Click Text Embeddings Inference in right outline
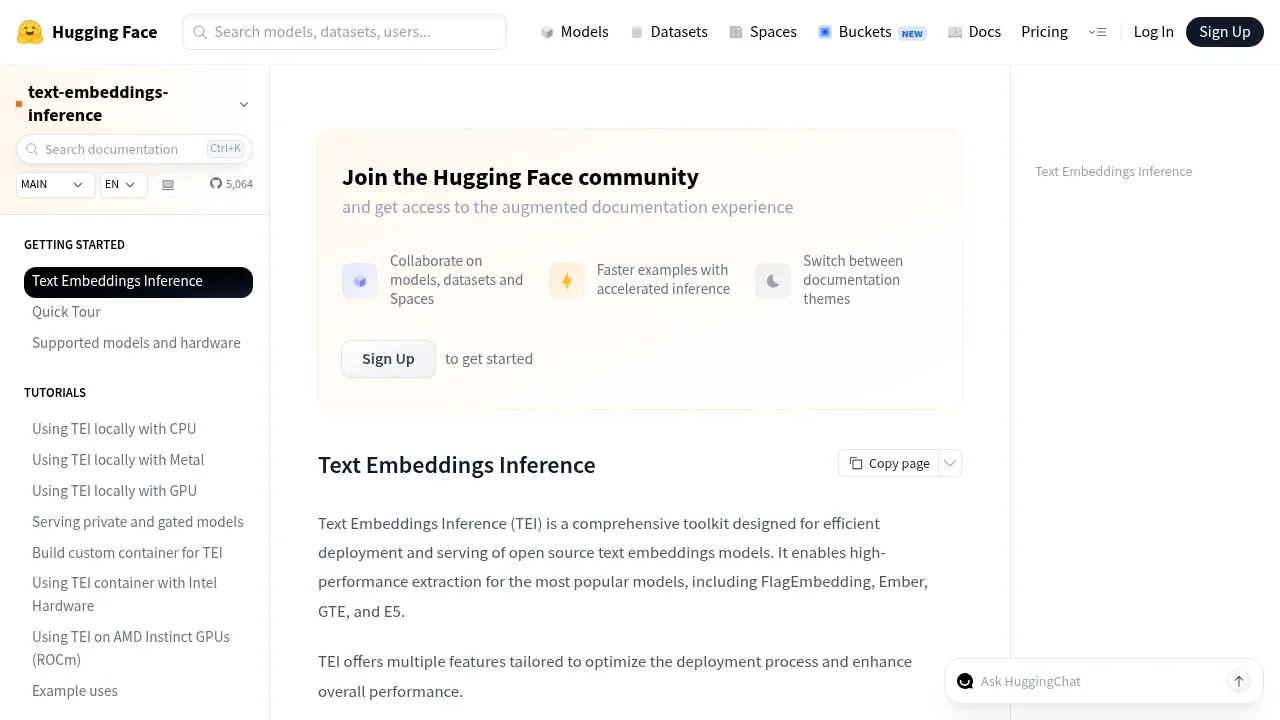This screenshot has height=720, width=1280. 1113,171
